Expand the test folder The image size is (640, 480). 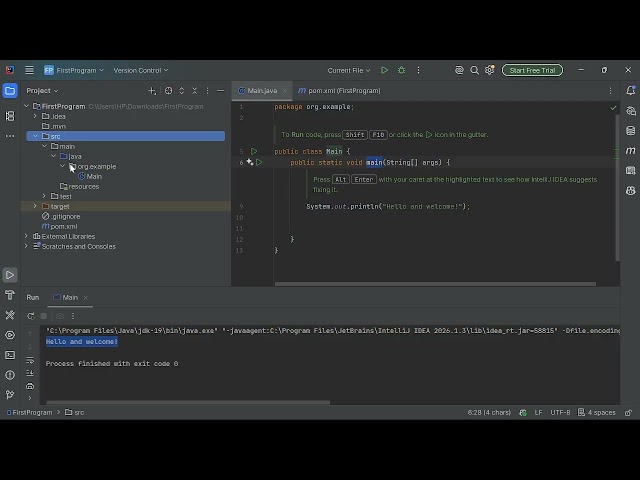pos(44,196)
